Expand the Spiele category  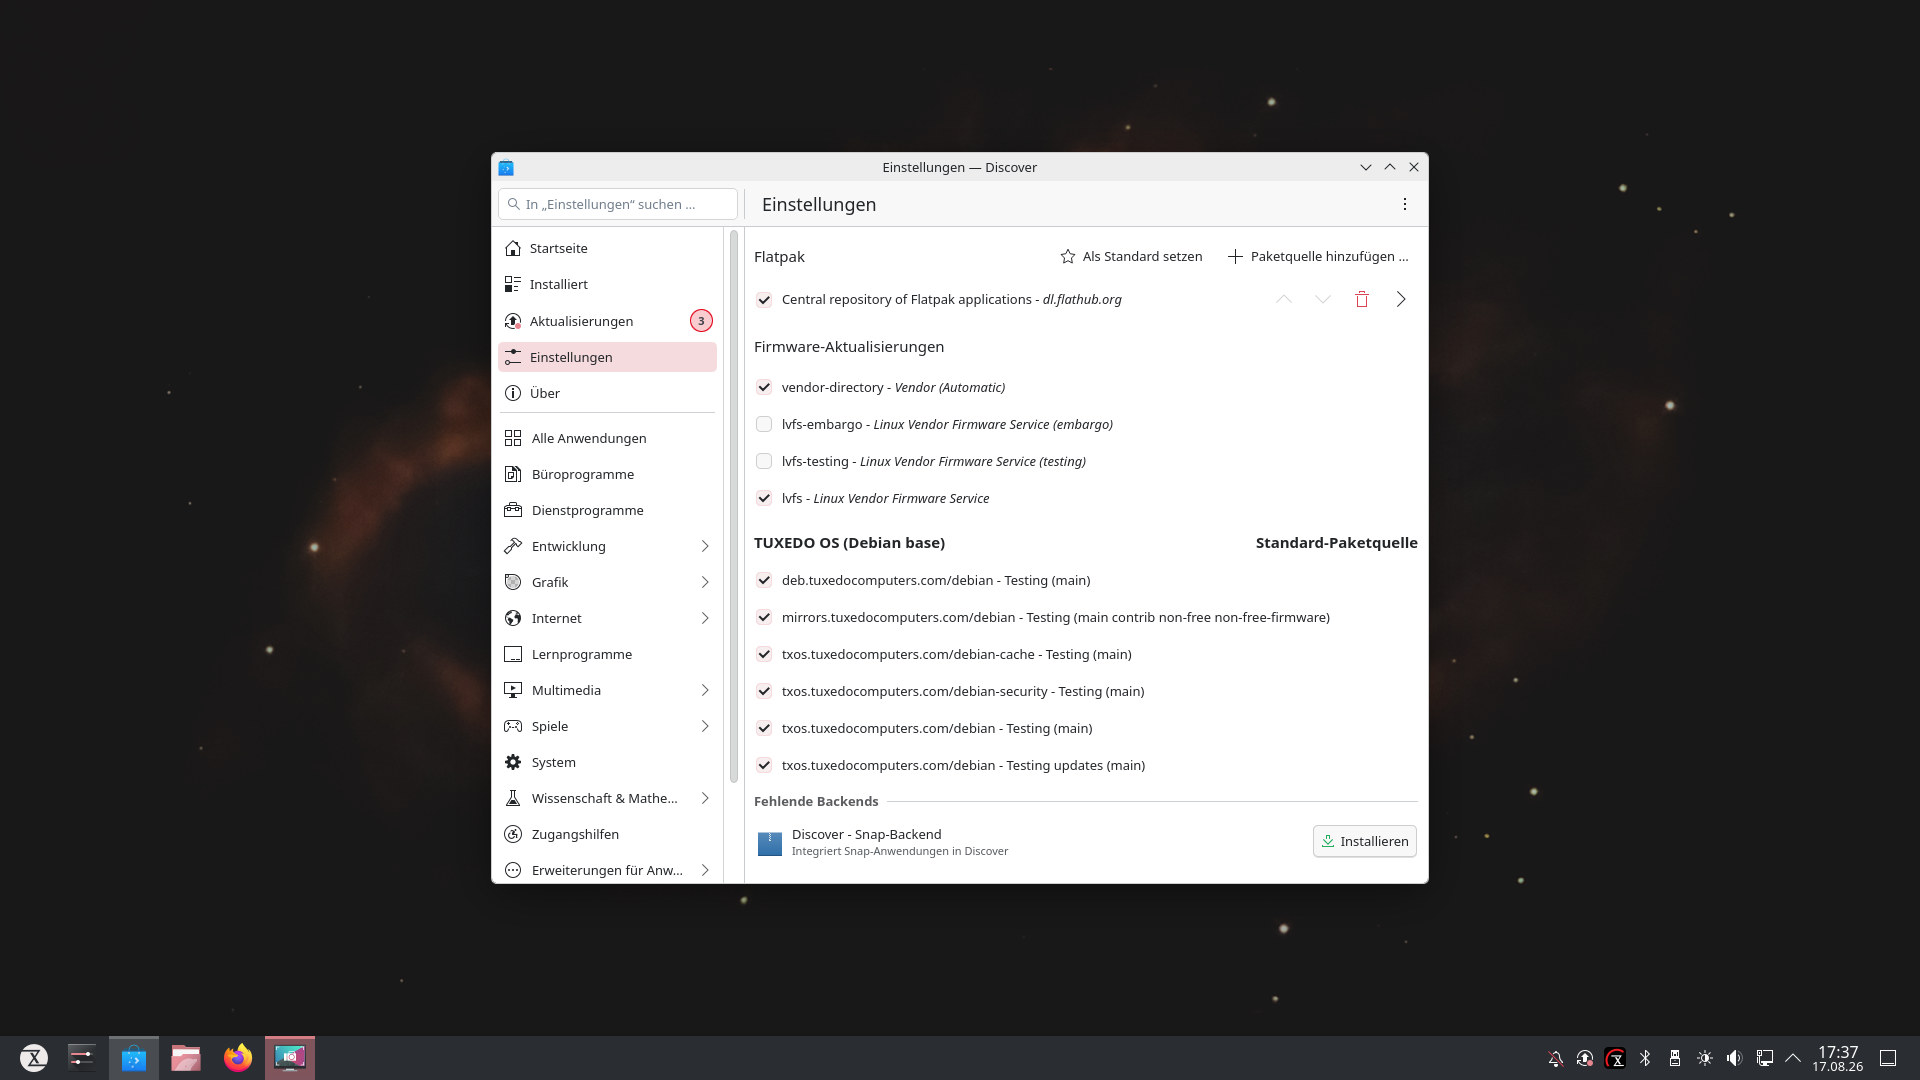pos(705,726)
